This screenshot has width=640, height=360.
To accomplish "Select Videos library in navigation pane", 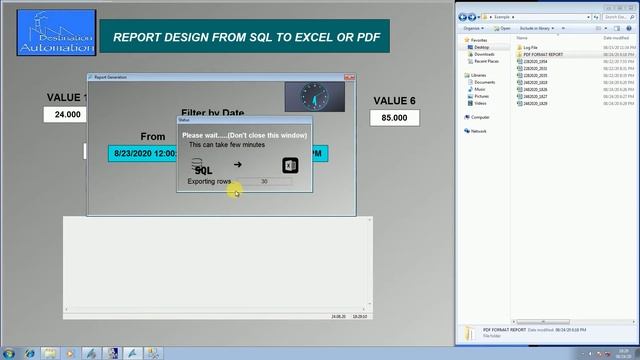I will point(480,103).
